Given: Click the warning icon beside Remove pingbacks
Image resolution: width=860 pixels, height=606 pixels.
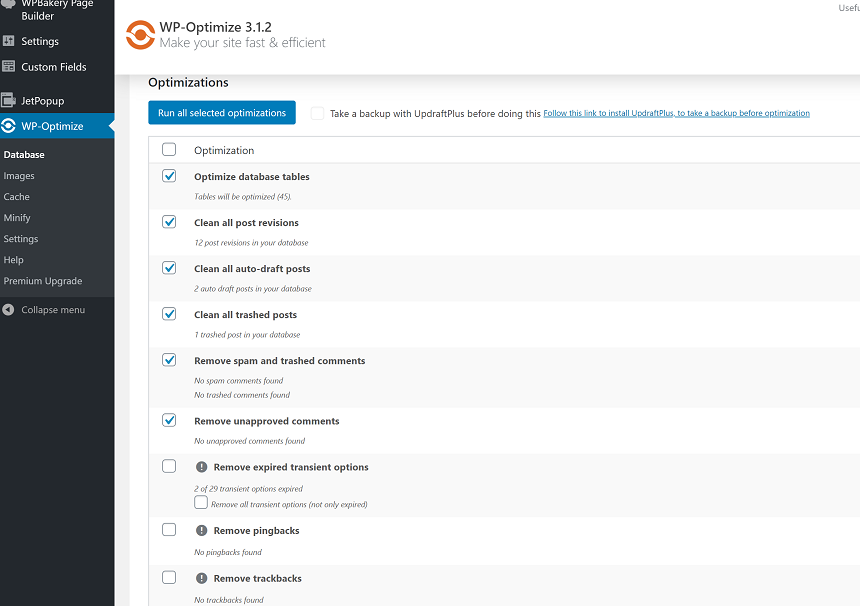Looking at the screenshot, I should coord(201,530).
